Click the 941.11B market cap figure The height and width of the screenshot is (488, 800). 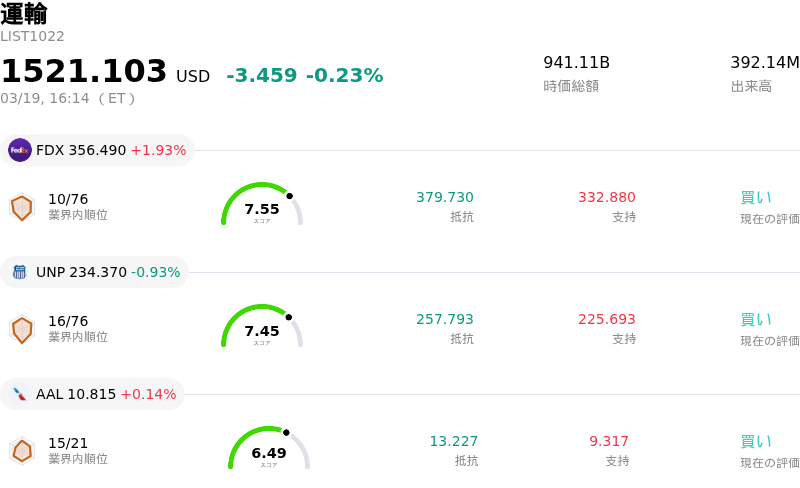[576, 63]
